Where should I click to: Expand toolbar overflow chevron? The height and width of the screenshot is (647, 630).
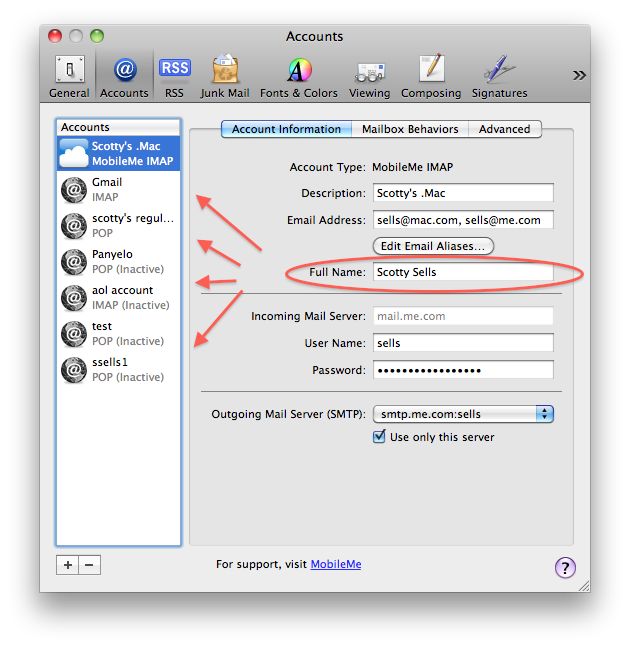click(x=578, y=75)
